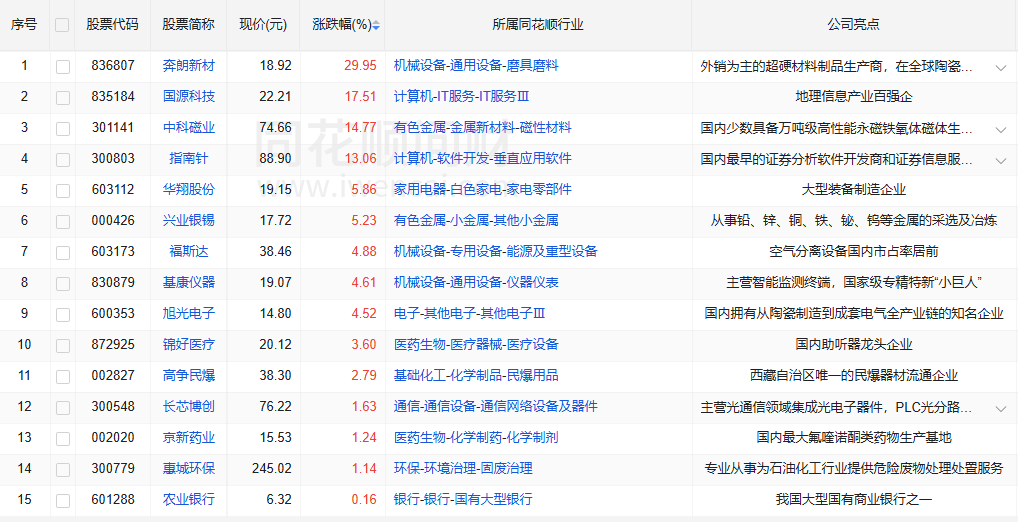Viewport: 1018px width, 522px height.
Task: Check the box for 高争民爆
Action: pyautogui.click(x=63, y=377)
